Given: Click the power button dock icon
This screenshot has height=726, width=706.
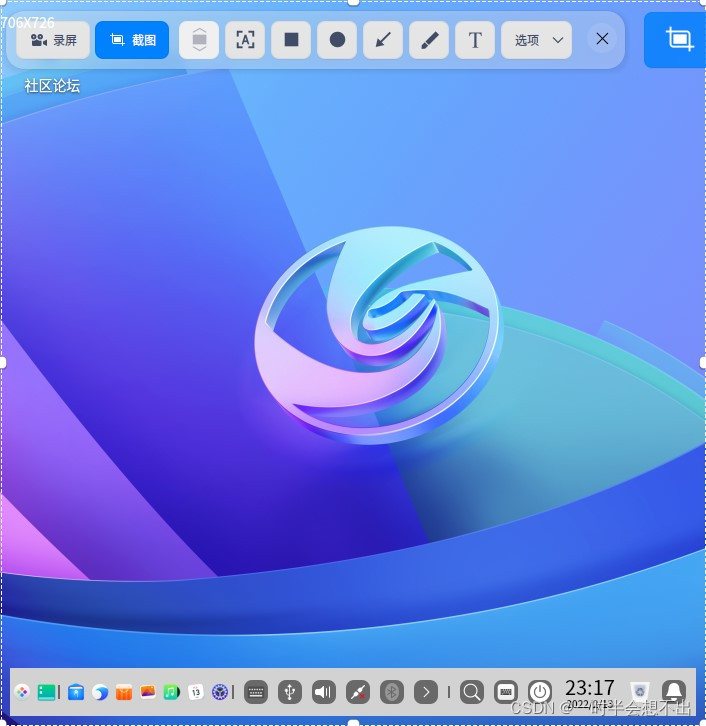Looking at the screenshot, I should 540,692.
